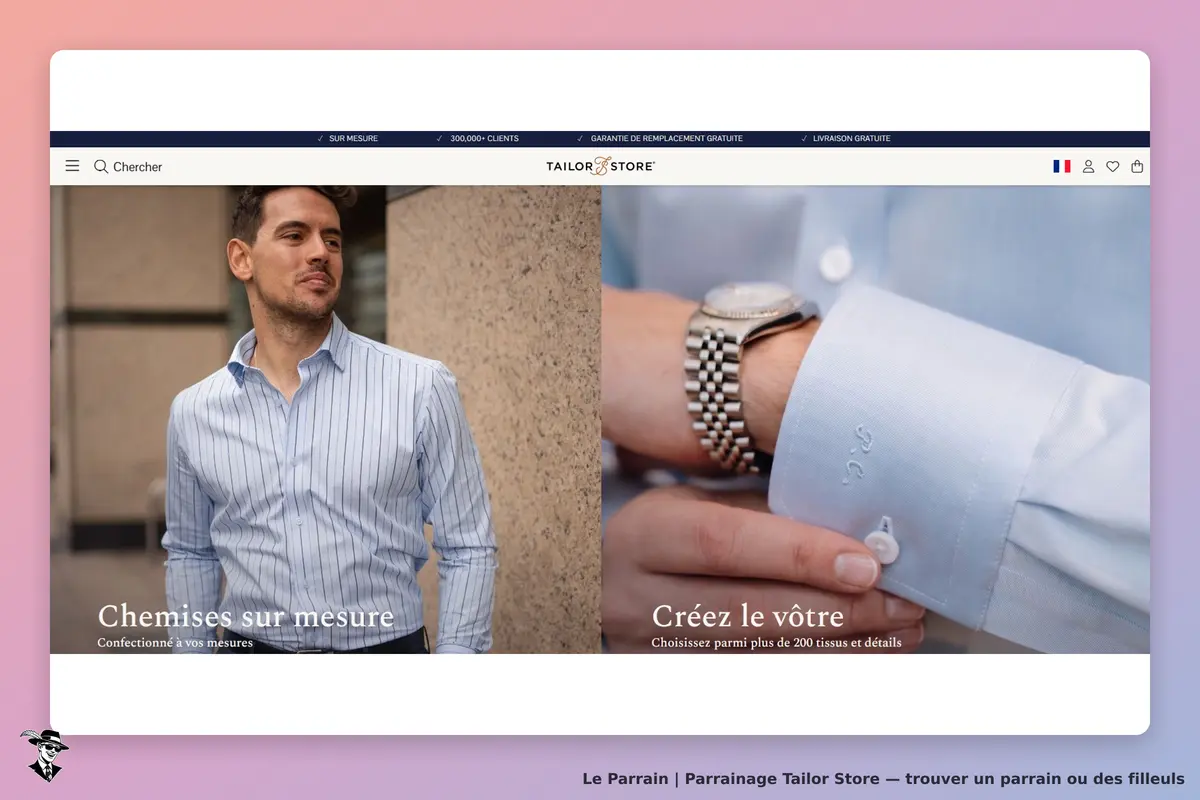Open the Créez le vôtre heading link
The width and height of the screenshot is (1200, 800).
pyautogui.click(x=748, y=615)
